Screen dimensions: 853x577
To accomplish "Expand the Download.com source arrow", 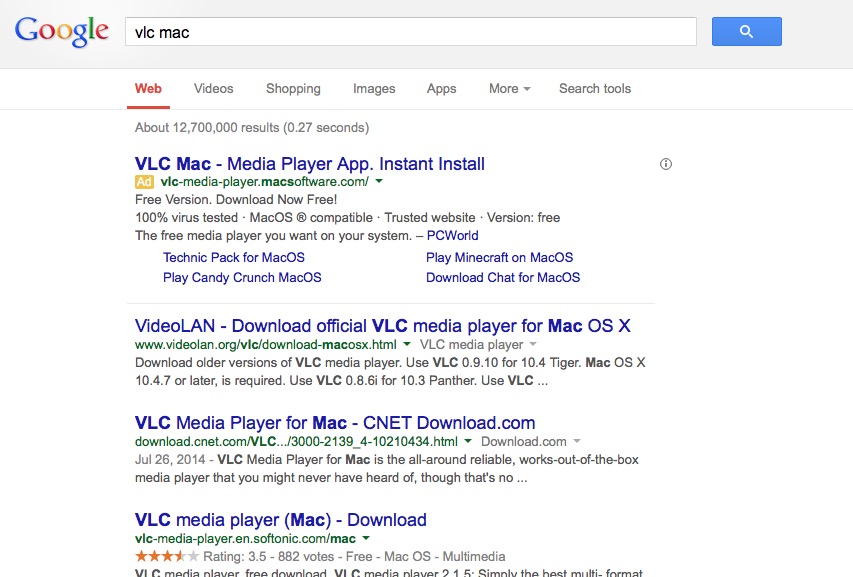I will point(577,441).
